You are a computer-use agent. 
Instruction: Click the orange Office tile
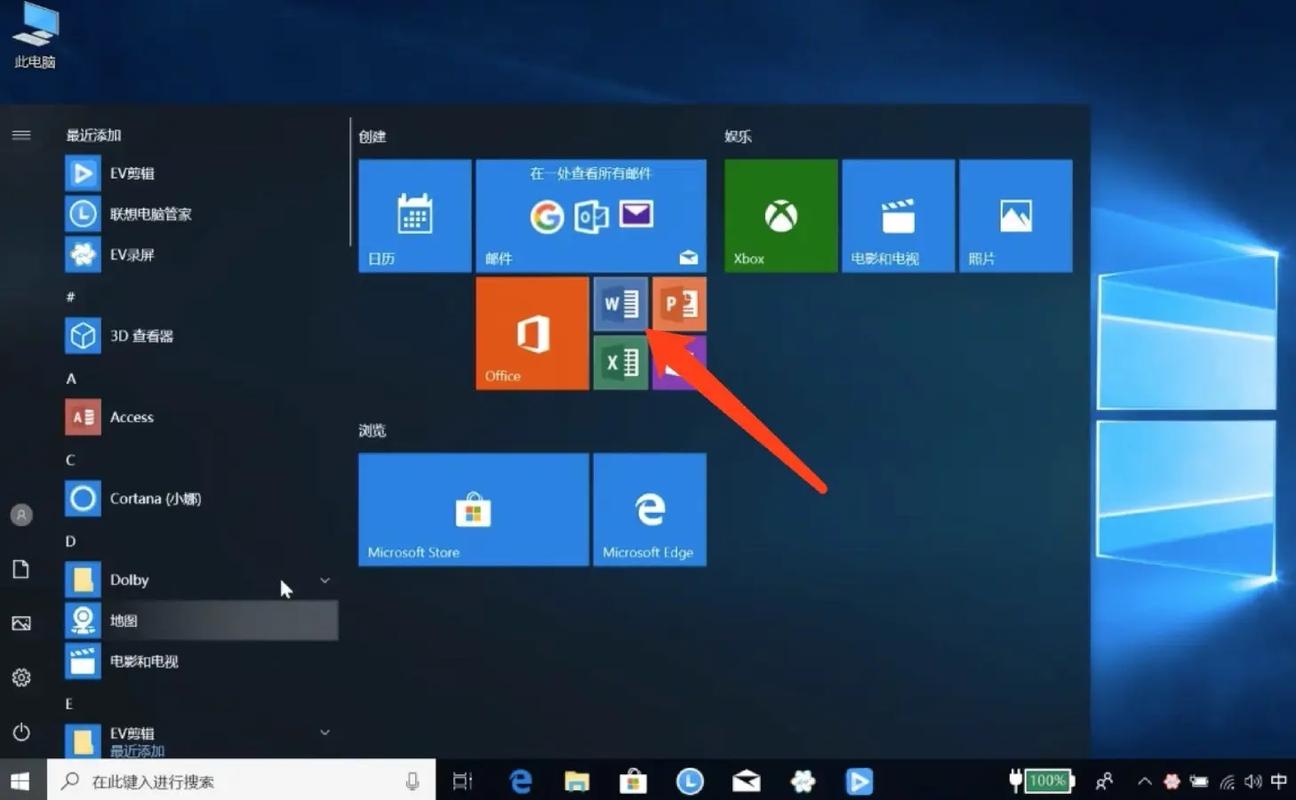(x=532, y=333)
